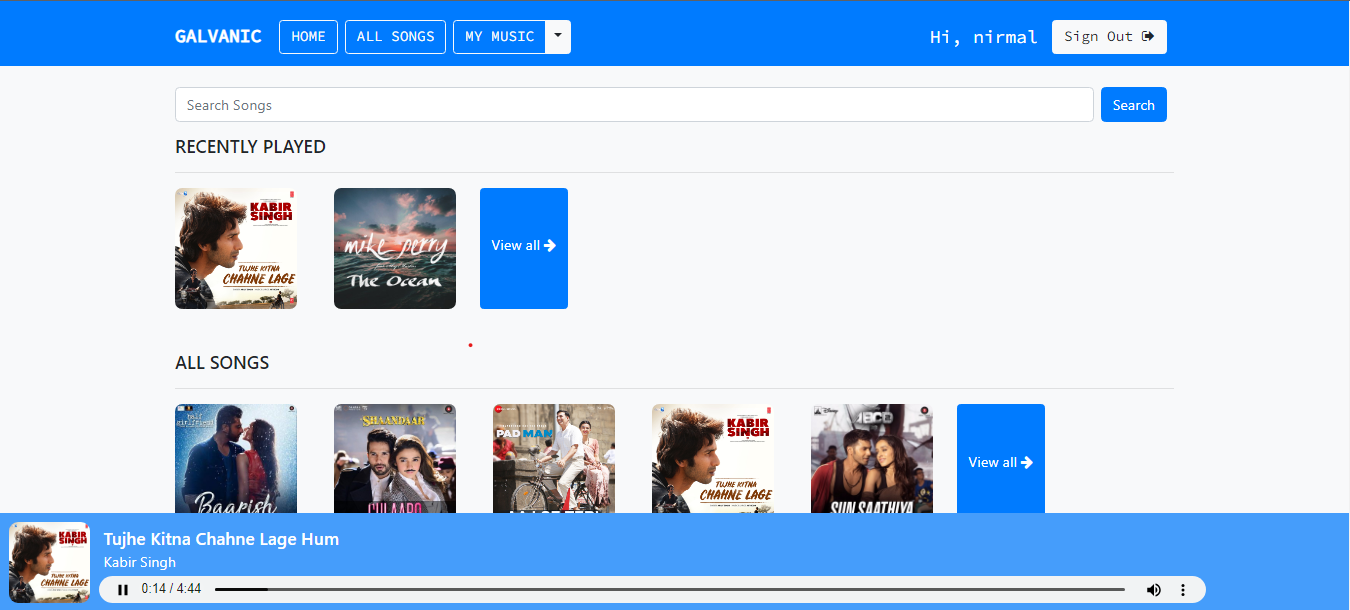Open the Baarish song cover

[x=236, y=459]
